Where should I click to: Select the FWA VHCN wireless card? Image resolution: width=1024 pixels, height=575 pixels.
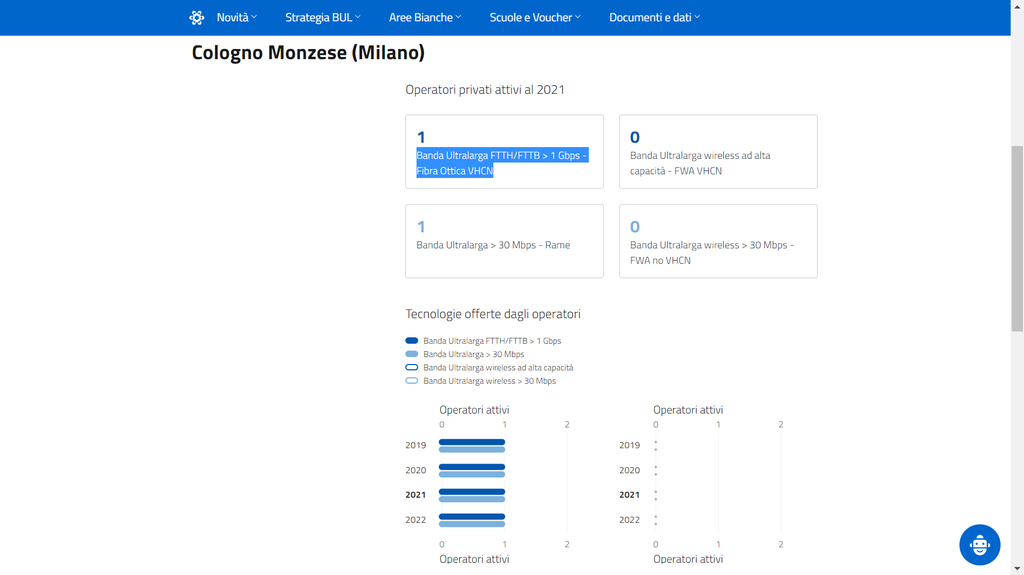click(718, 152)
